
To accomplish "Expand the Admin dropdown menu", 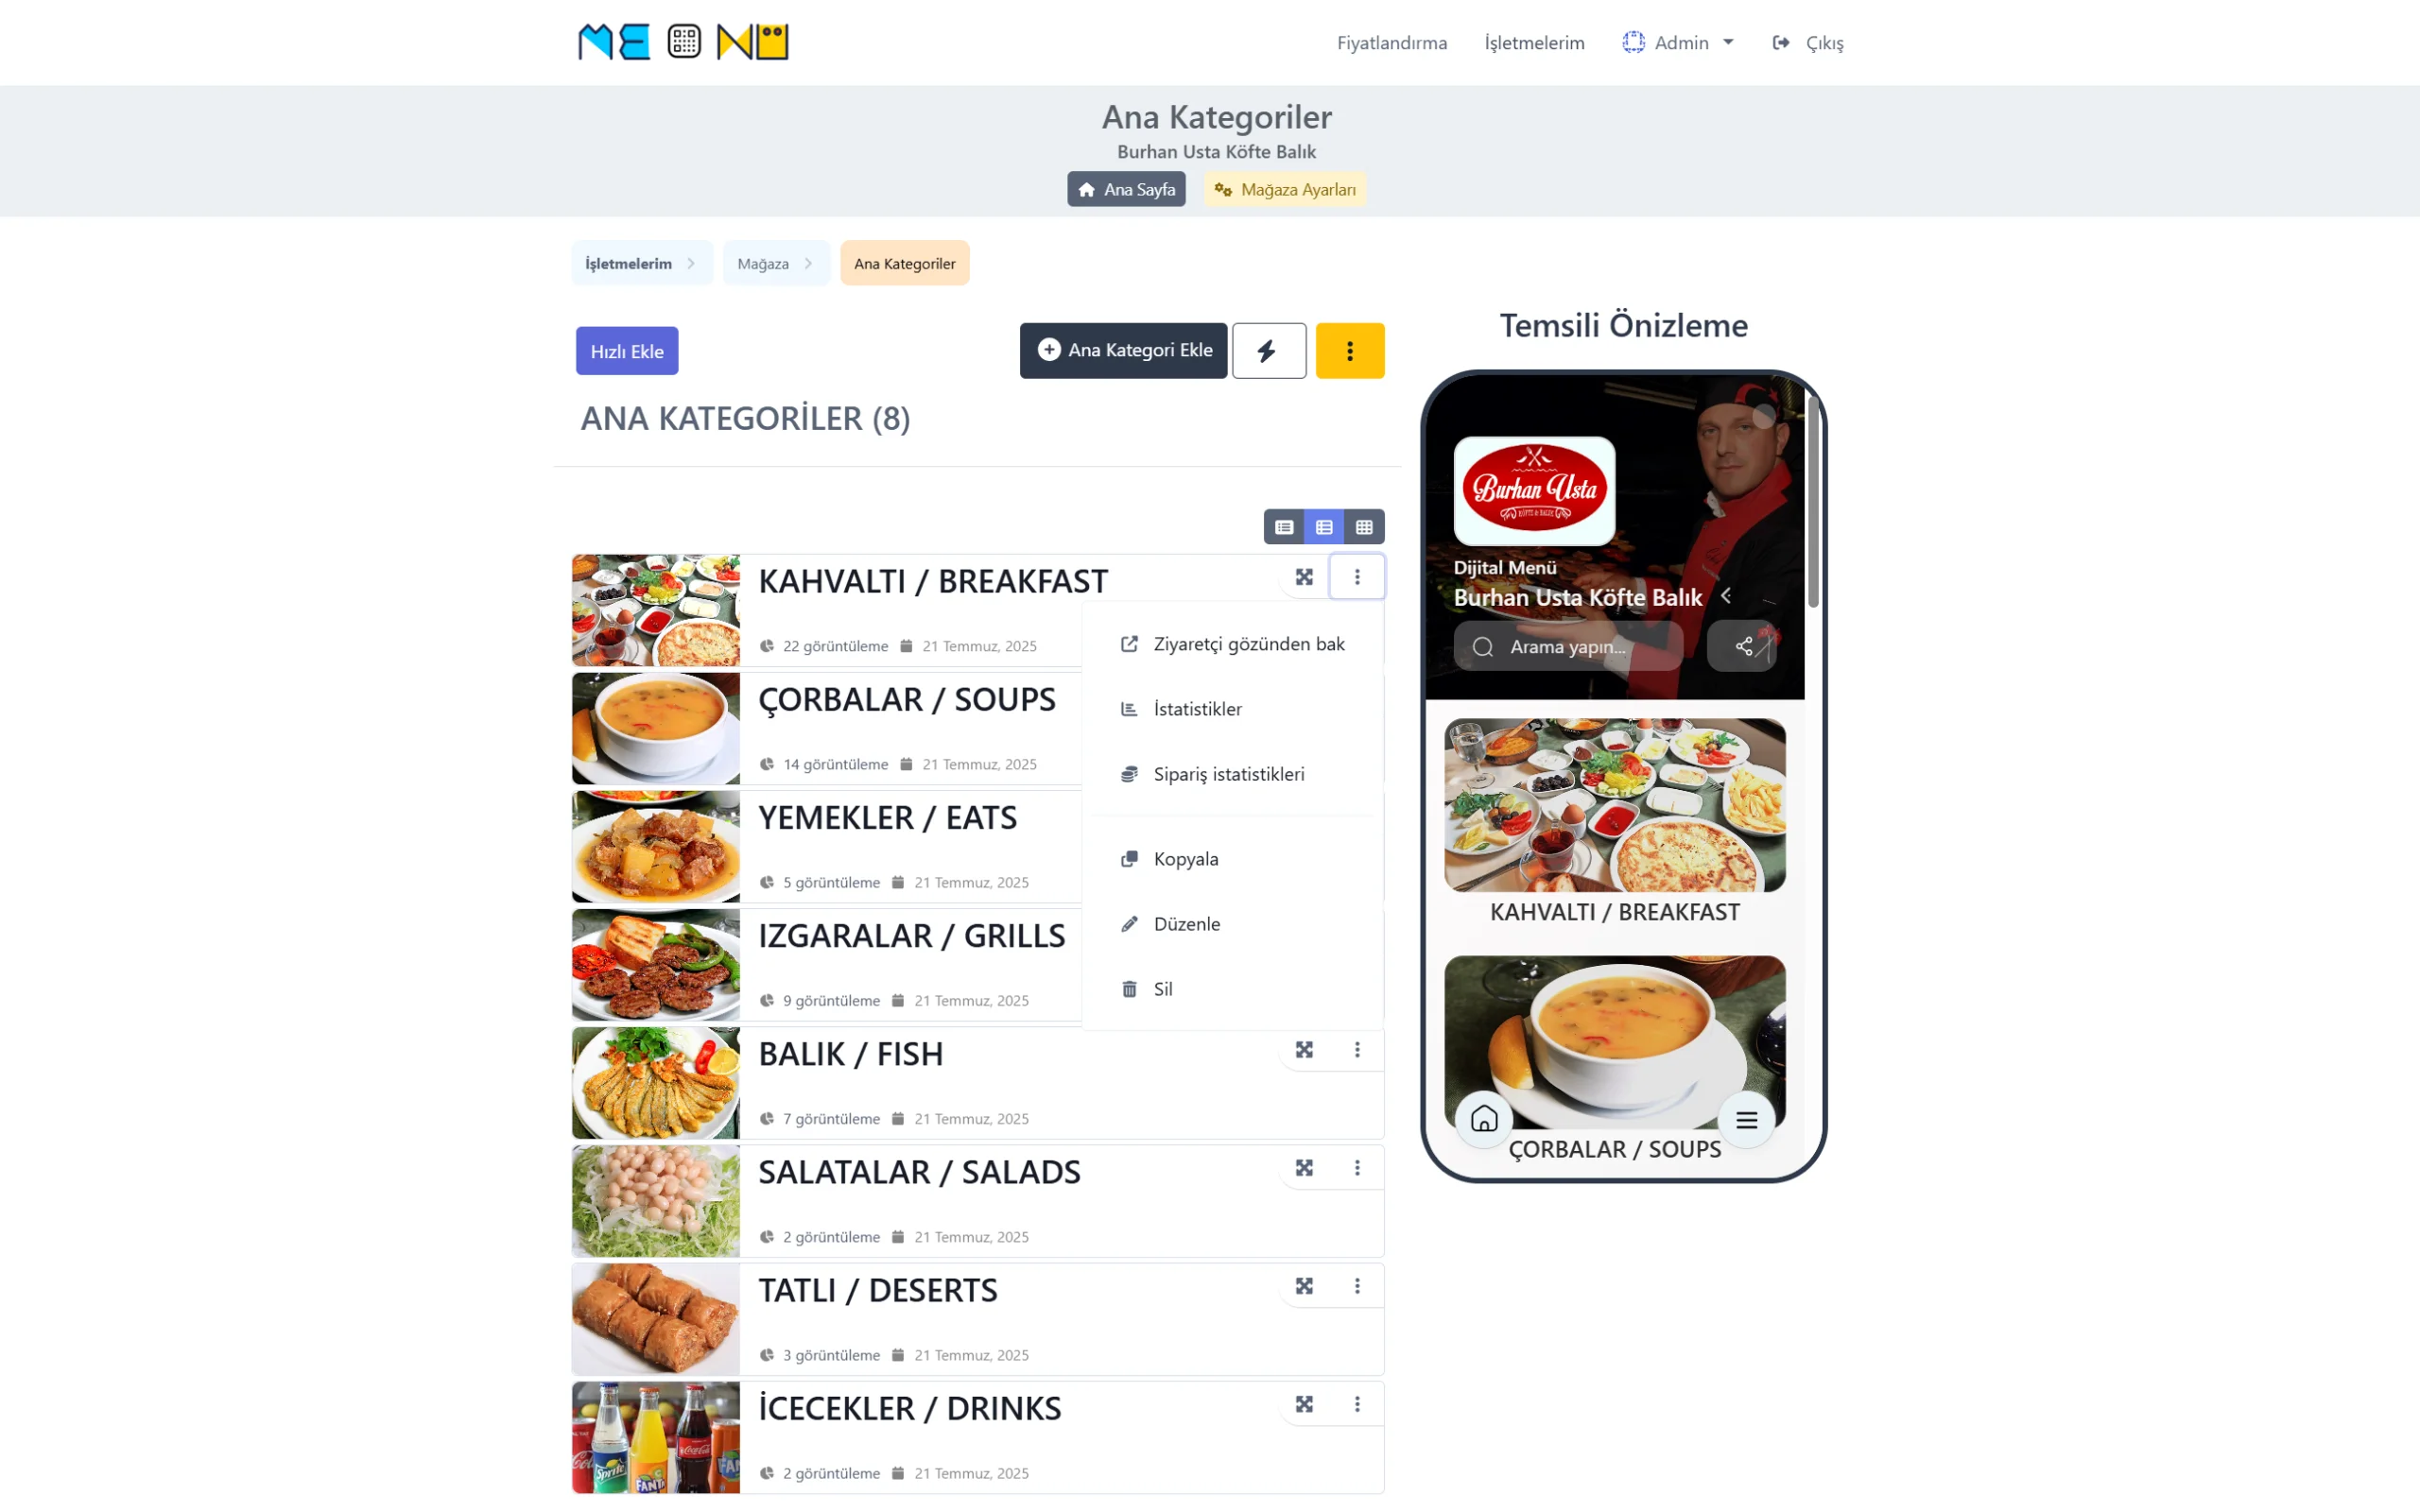I will click(1678, 43).
